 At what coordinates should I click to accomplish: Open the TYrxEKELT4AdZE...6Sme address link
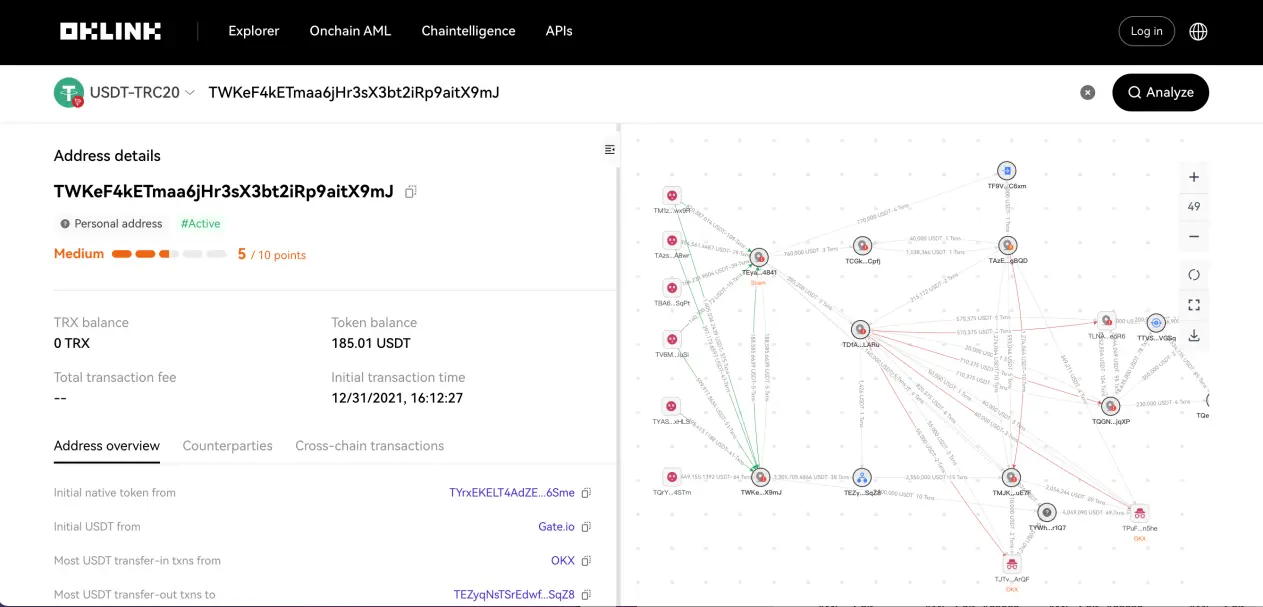[512, 493]
